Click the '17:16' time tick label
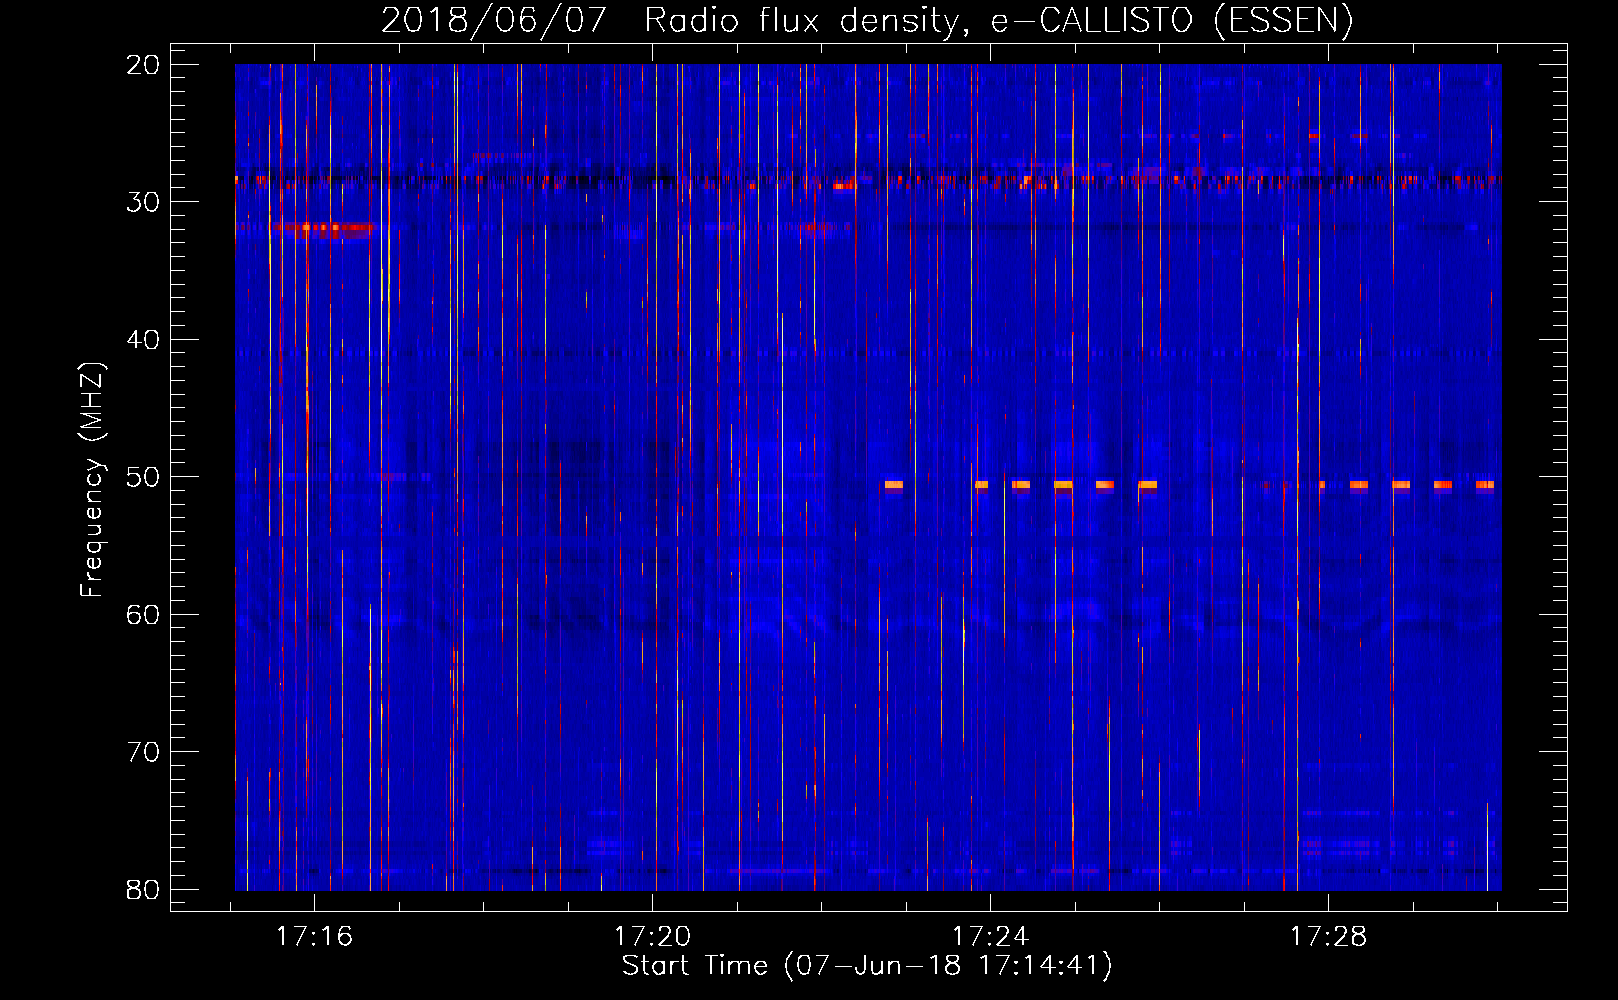Image resolution: width=1618 pixels, height=1000 pixels. 315,937
